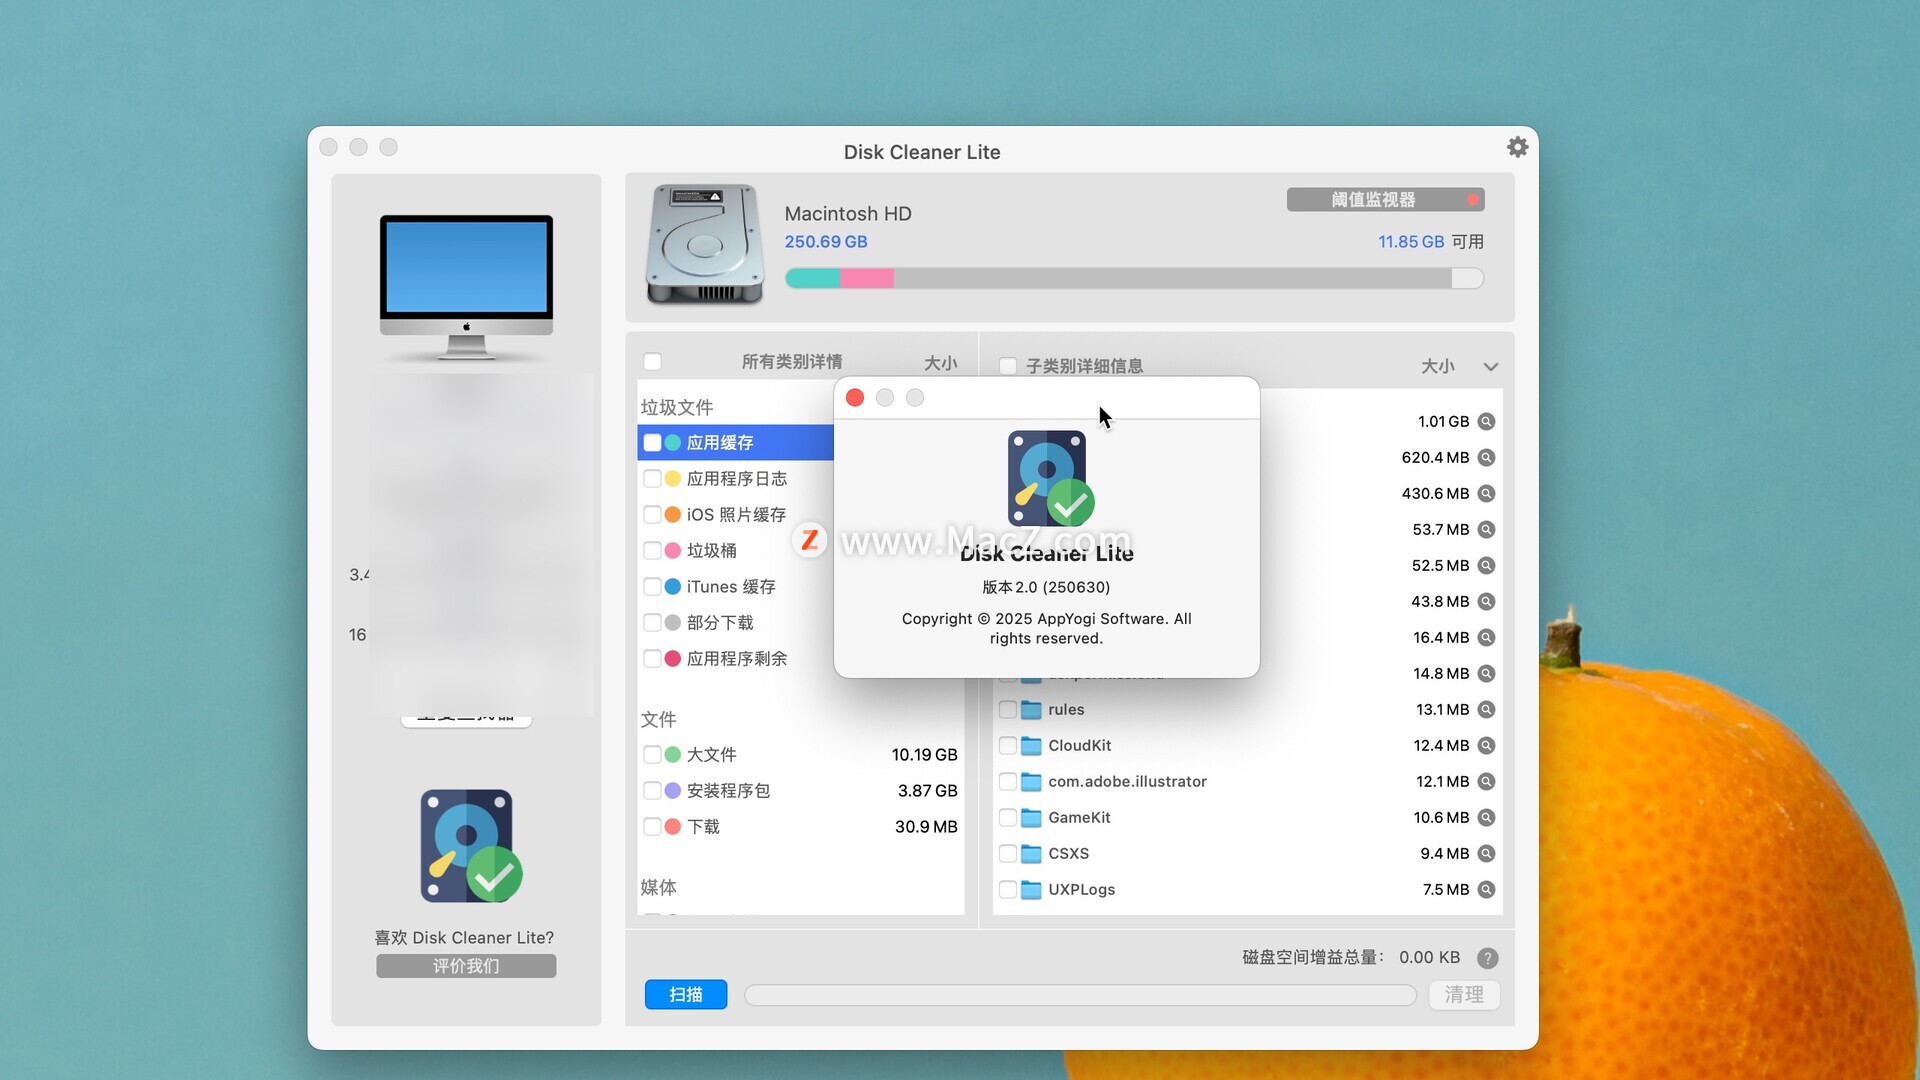Toggle the select-all subcategory checkbox
This screenshot has width=1920, height=1080.
tap(1008, 366)
